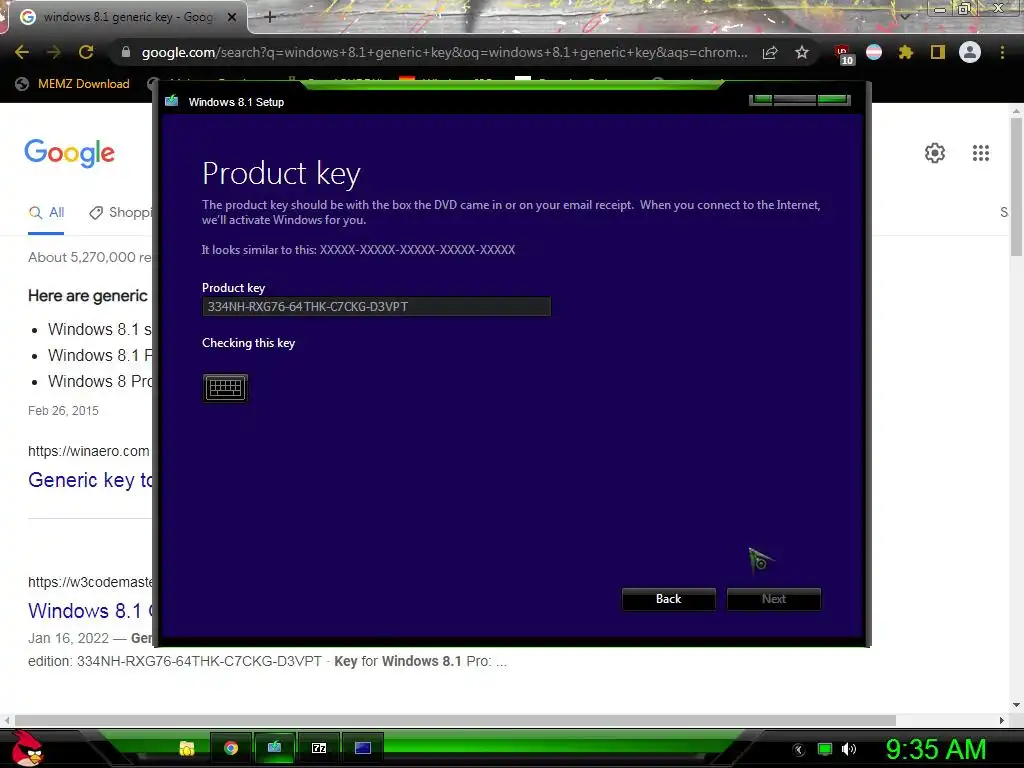Open the Generic key winaero result link
The height and width of the screenshot is (768, 1024).
pos(90,480)
